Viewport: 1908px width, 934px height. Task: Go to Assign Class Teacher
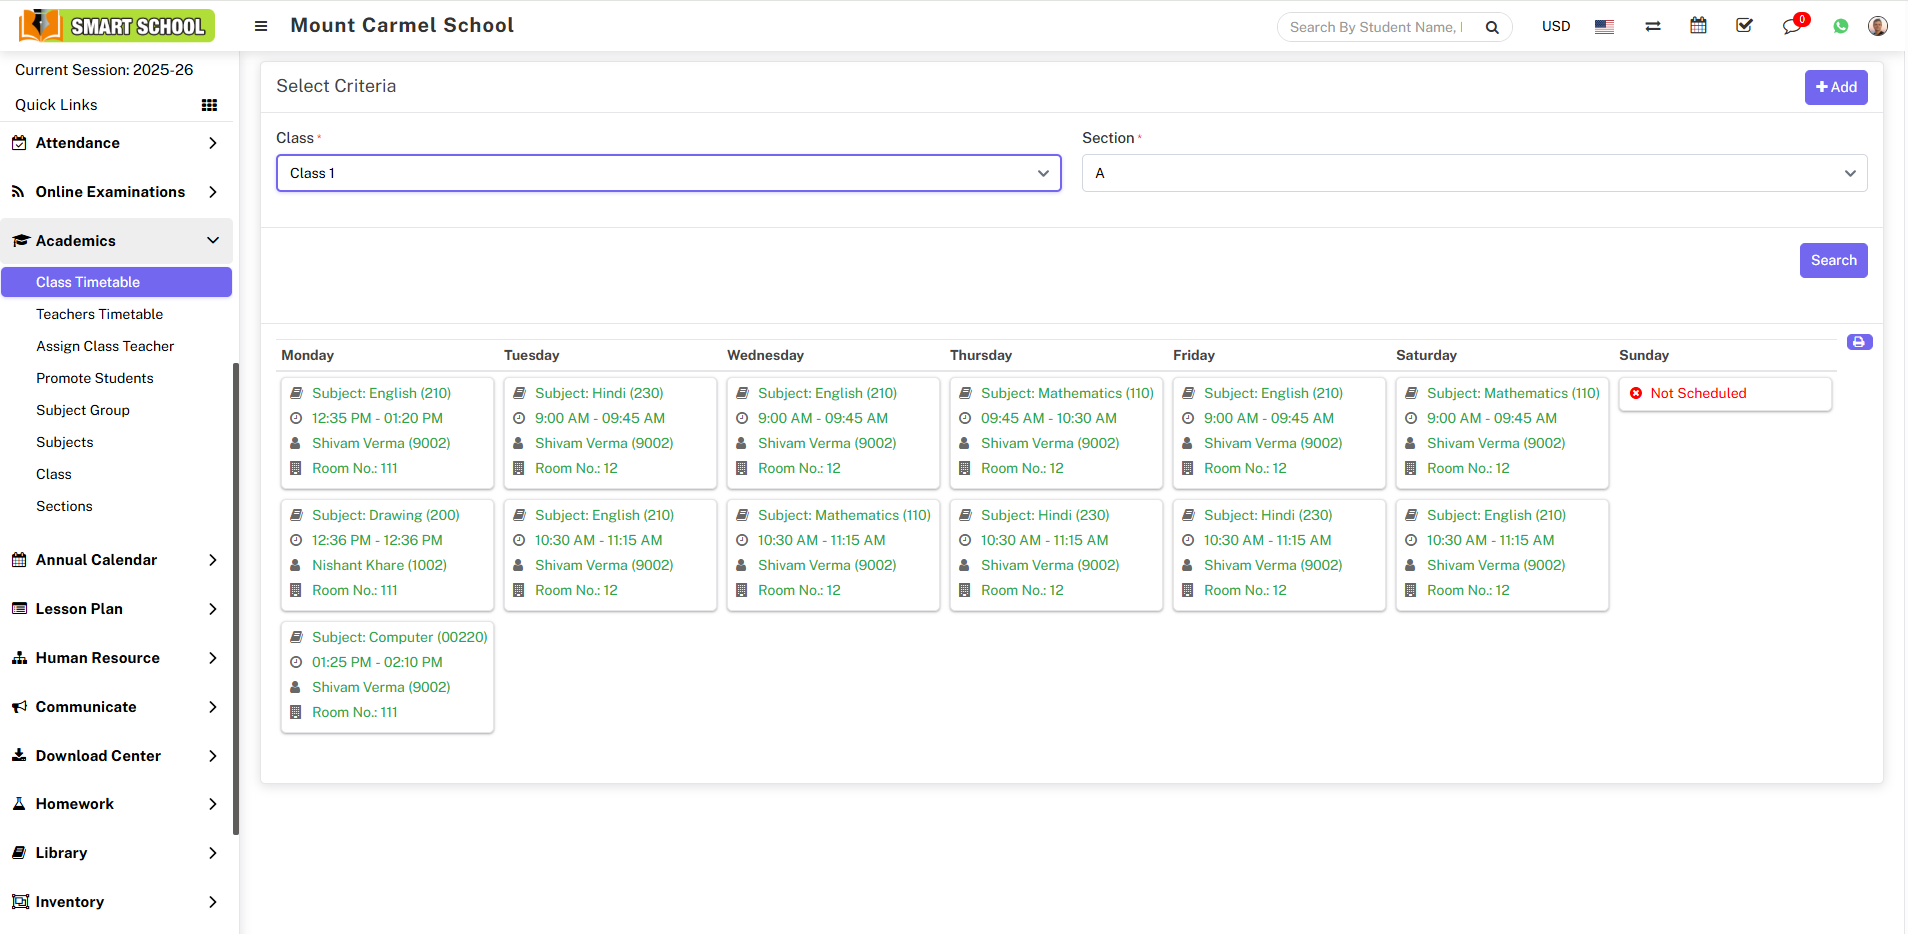[x=105, y=346]
